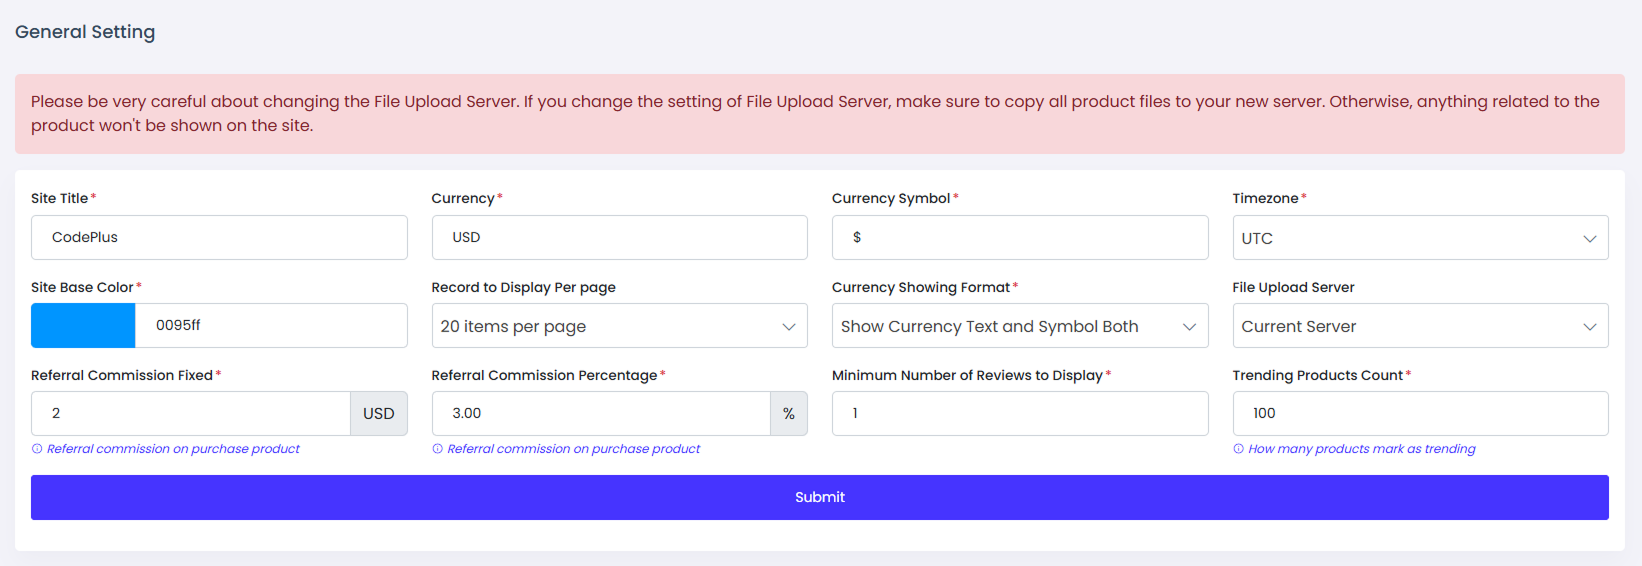Open Currency Showing Format dropdown
Screen dimensions: 1642x566
coord(1019,326)
